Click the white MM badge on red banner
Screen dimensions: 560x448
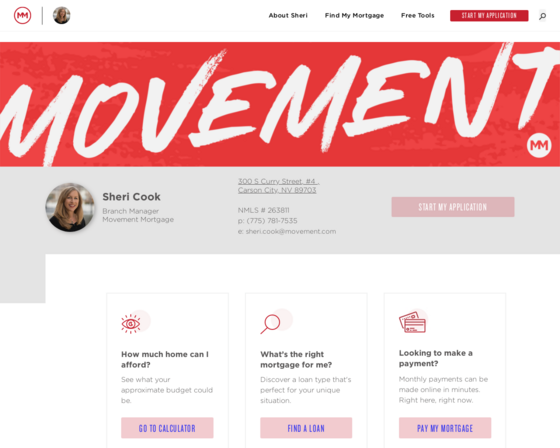[539, 145]
